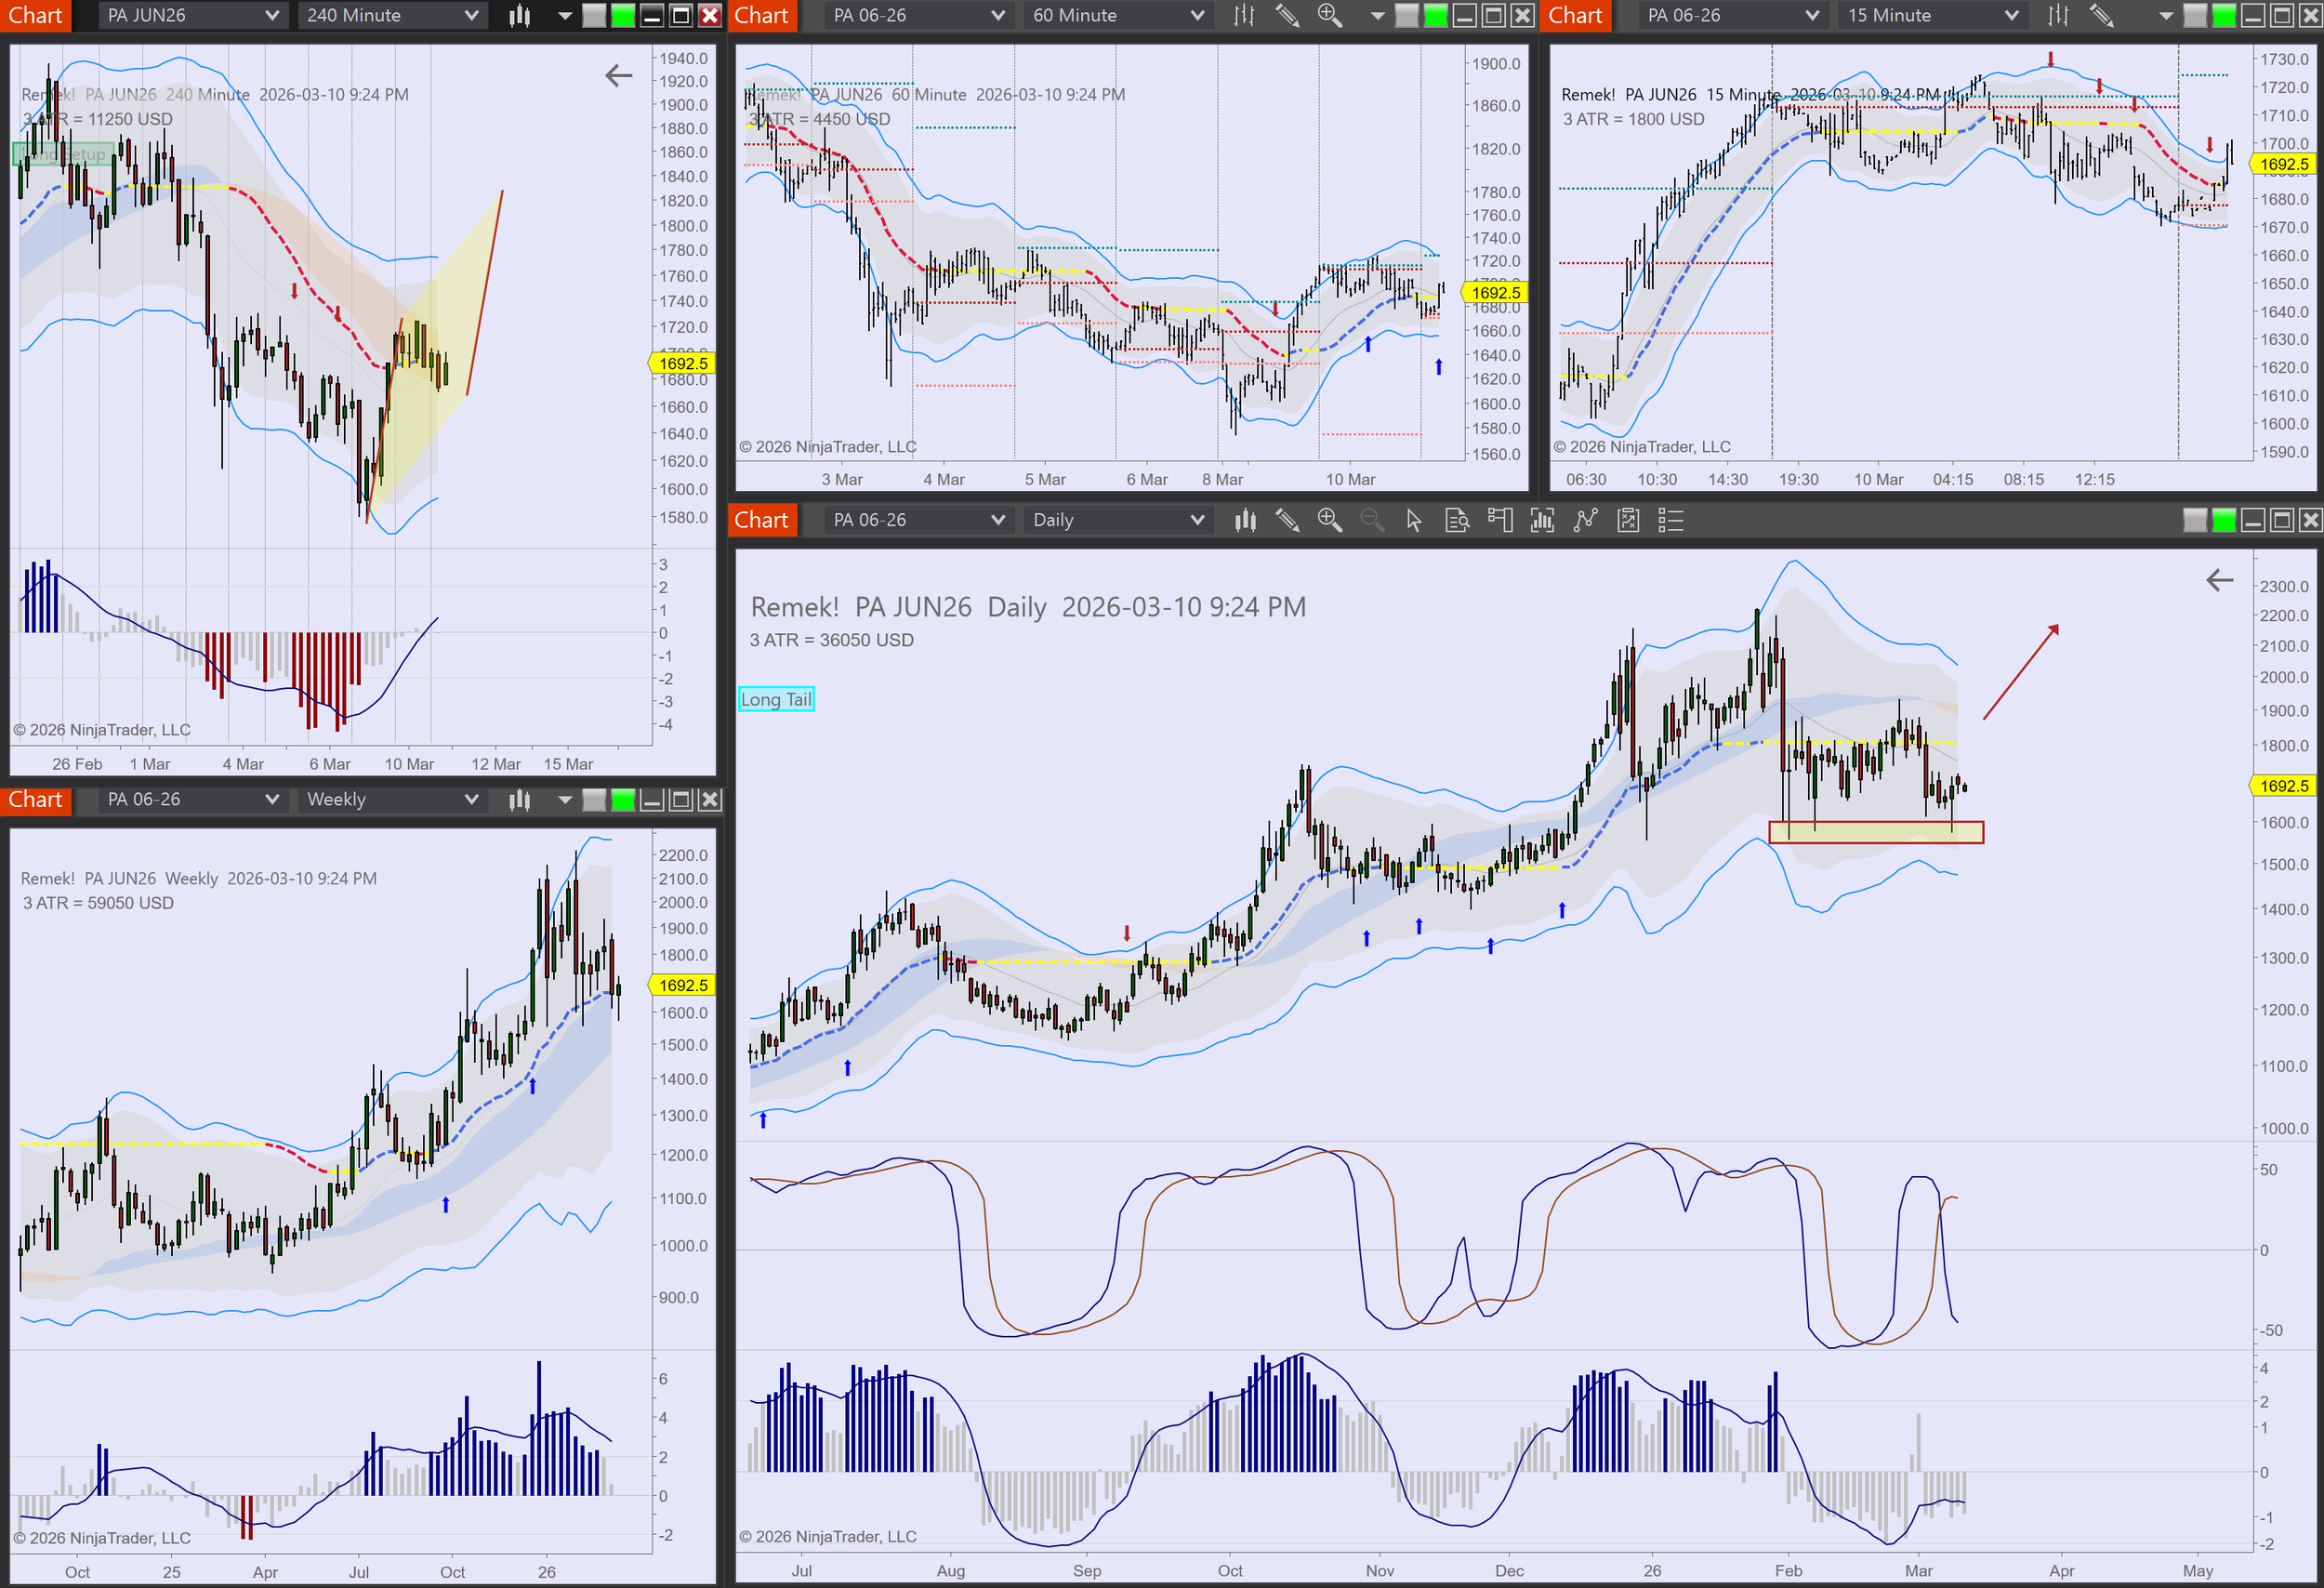Open Strategies in the Daily chart toolbar

(1628, 520)
